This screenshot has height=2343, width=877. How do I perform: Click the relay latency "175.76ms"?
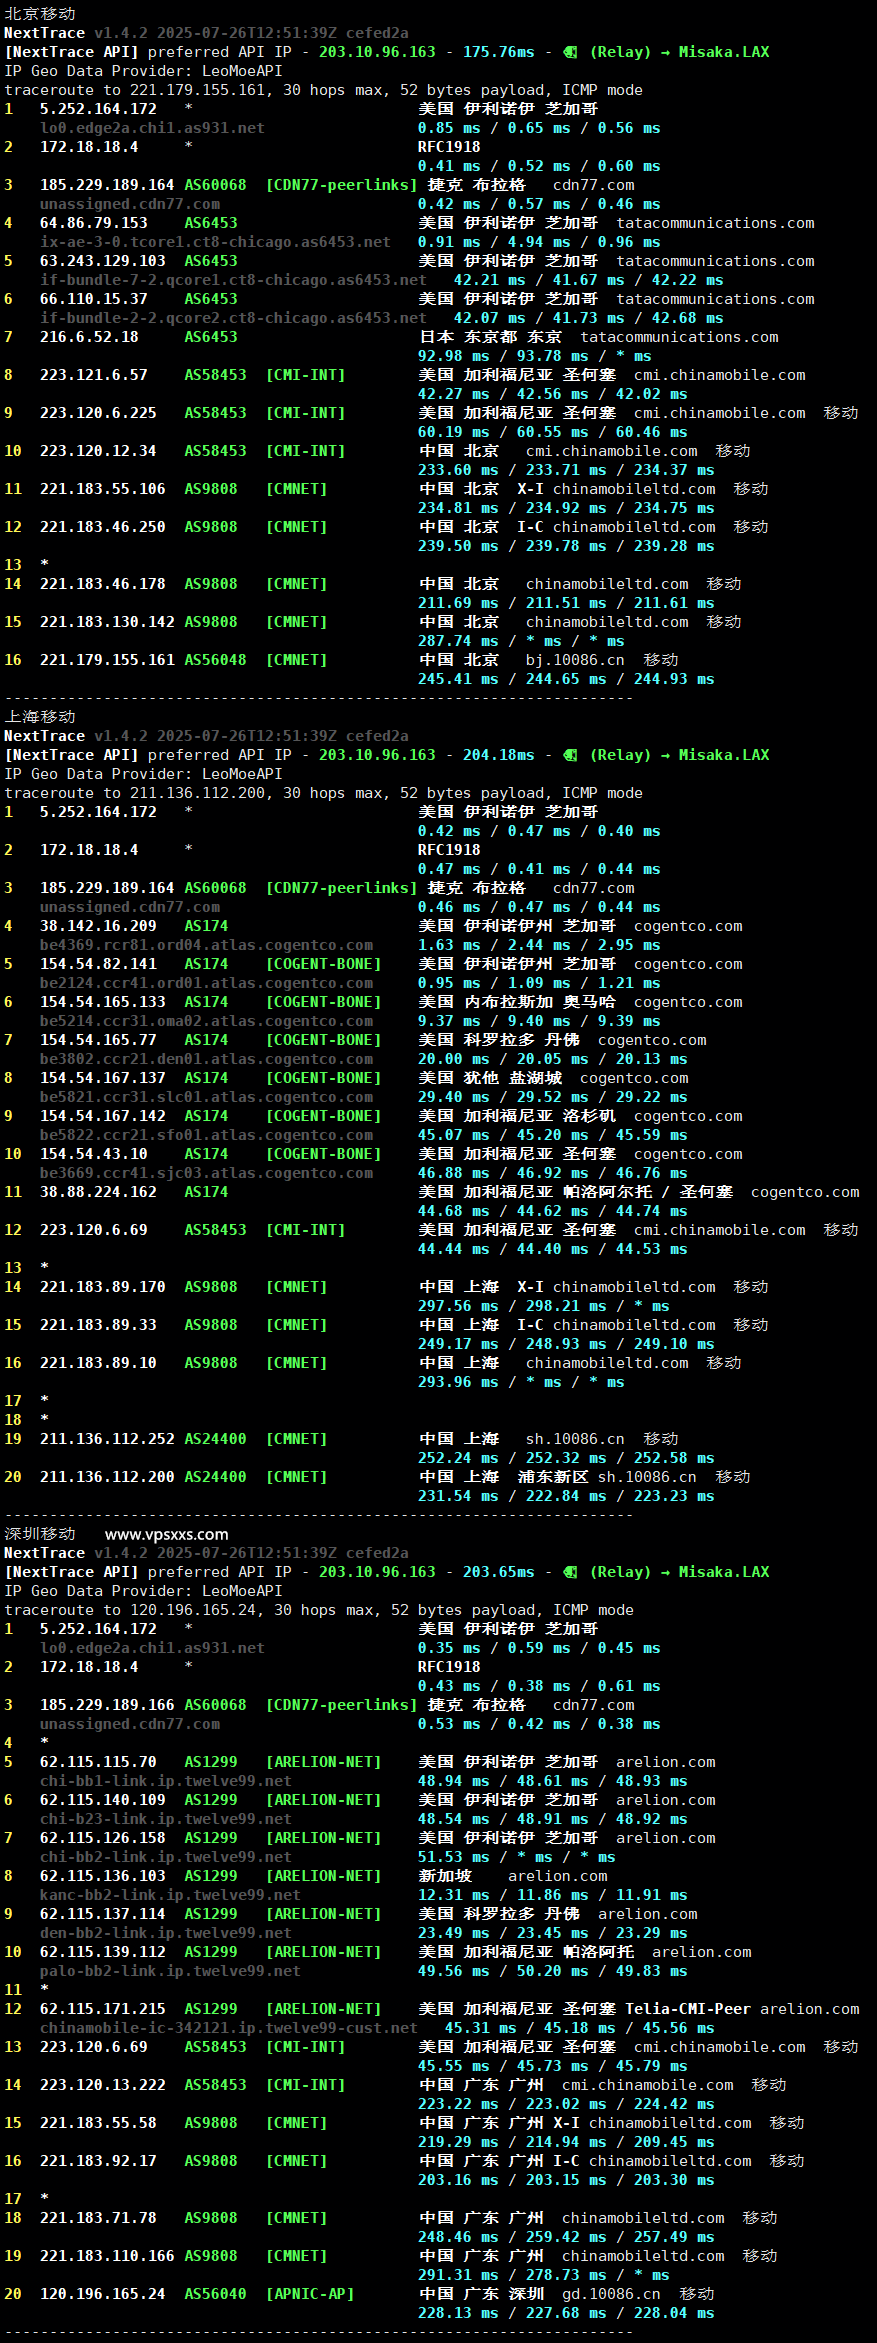coord(498,52)
